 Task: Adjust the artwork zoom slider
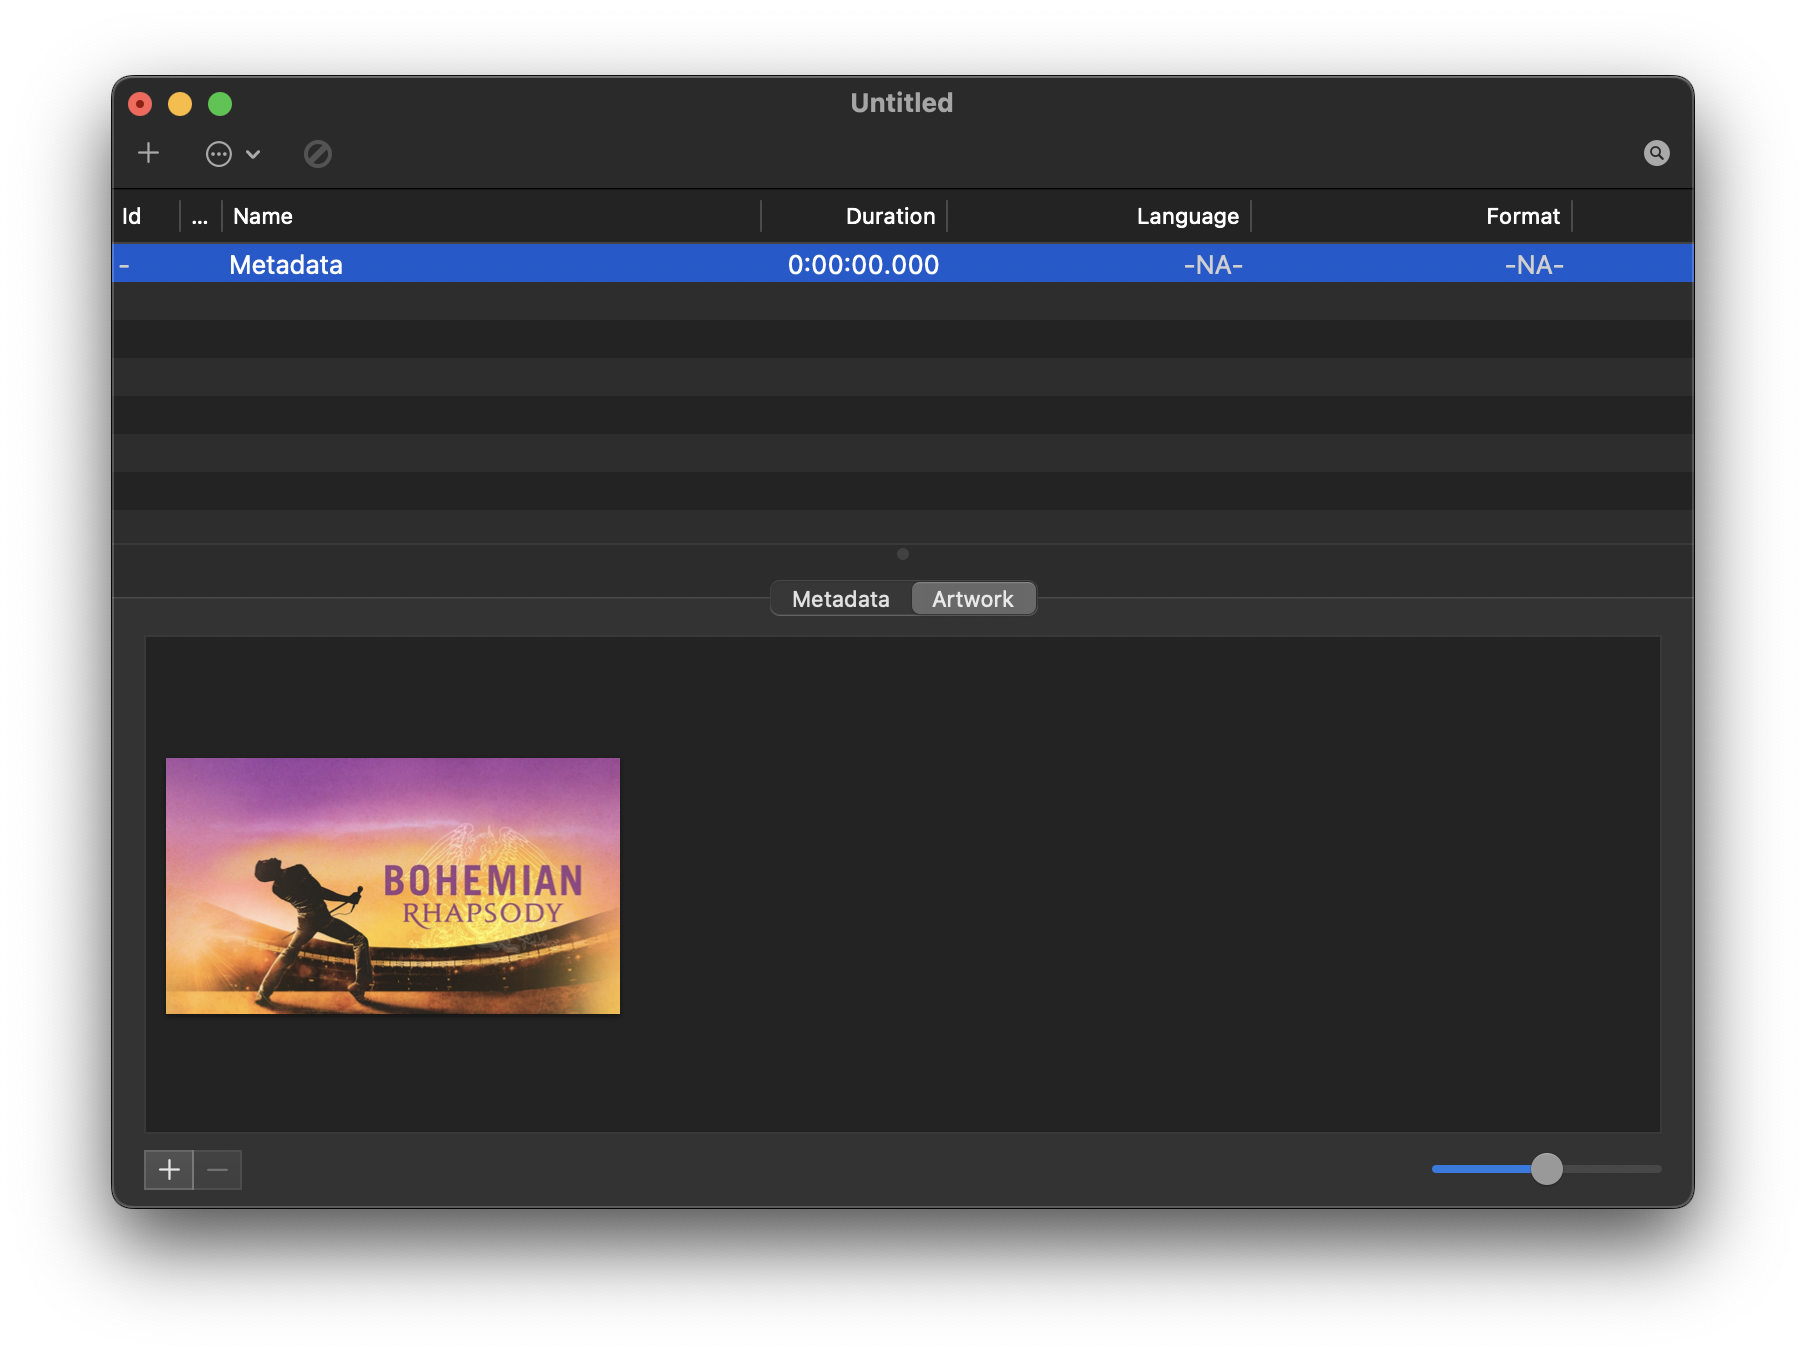[x=1546, y=1169]
